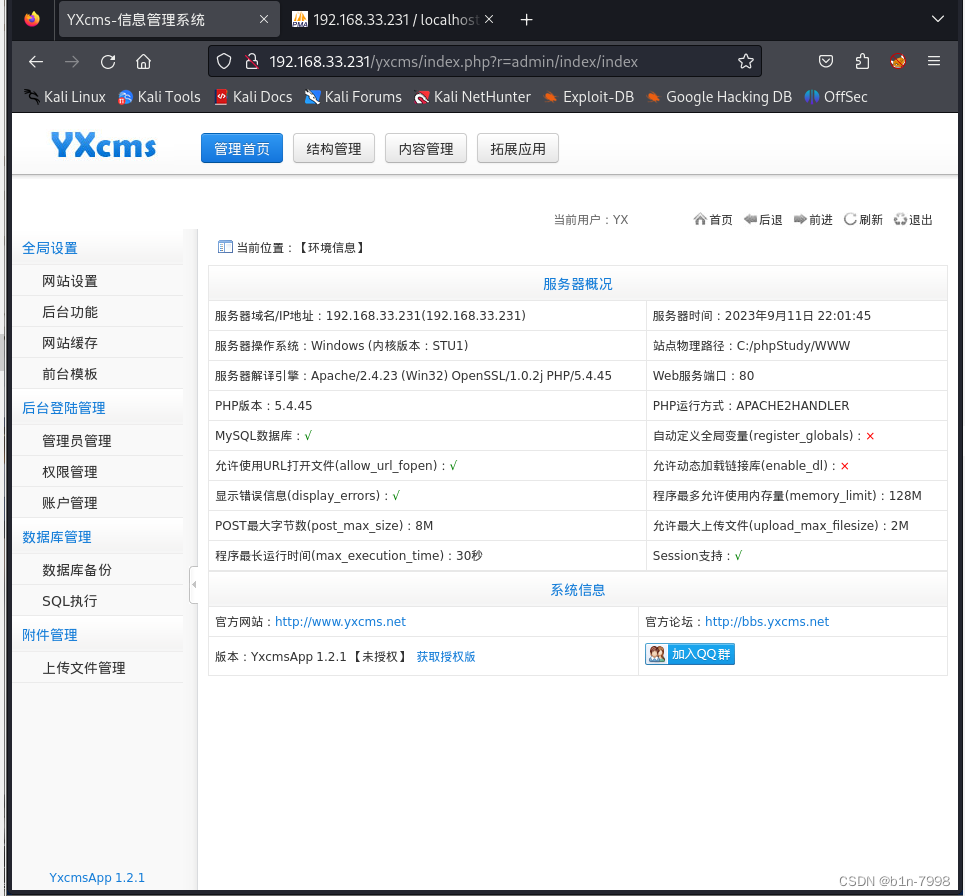Click the FoxyProxy extension icon
Image resolution: width=965 pixels, height=896 pixels.
point(898,62)
